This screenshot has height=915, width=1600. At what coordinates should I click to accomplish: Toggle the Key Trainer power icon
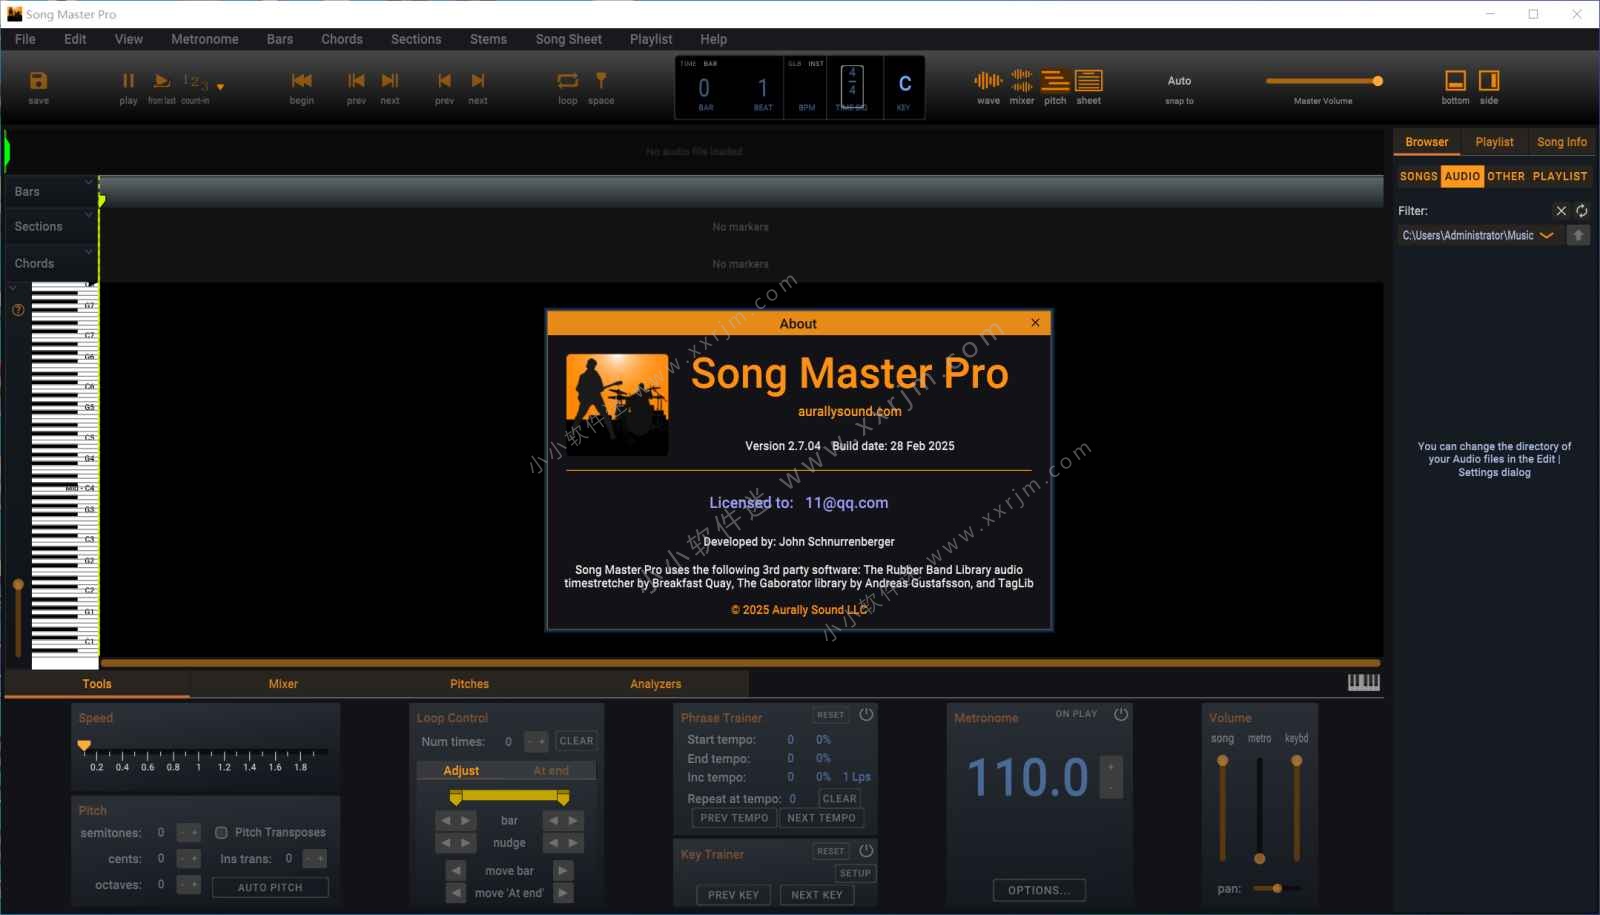point(866,850)
